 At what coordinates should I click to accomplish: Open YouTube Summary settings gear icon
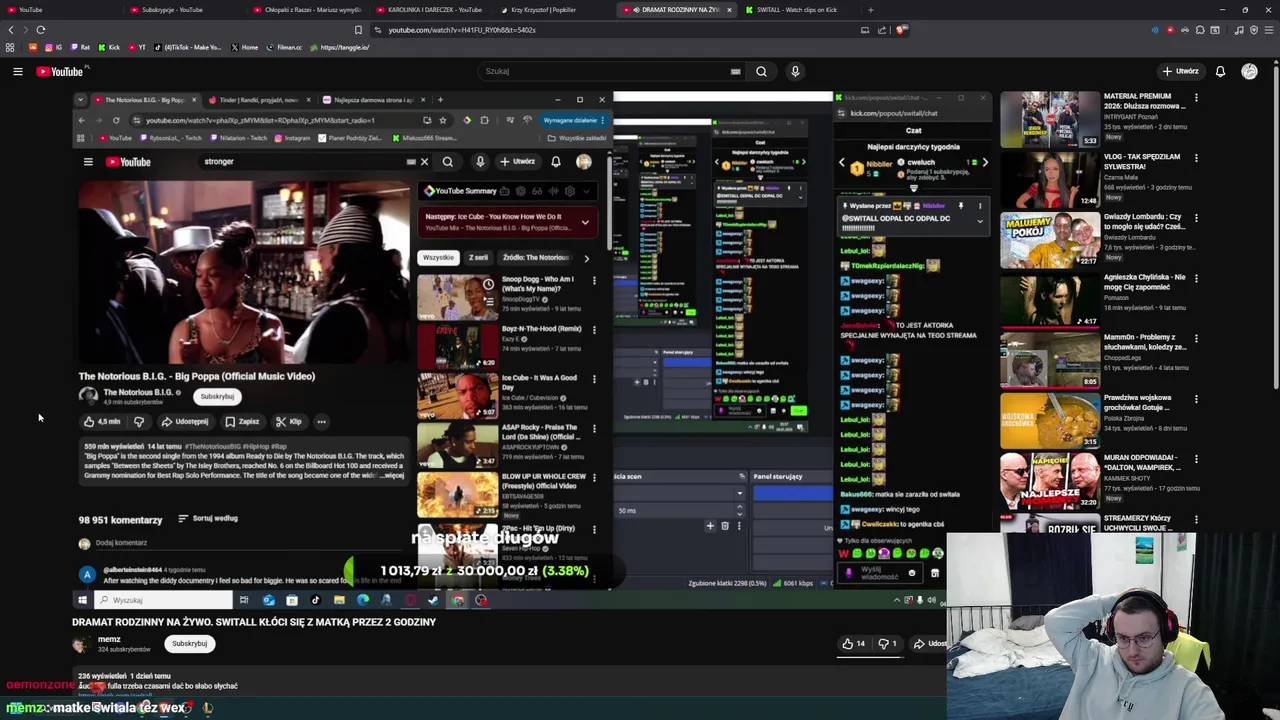tap(570, 191)
